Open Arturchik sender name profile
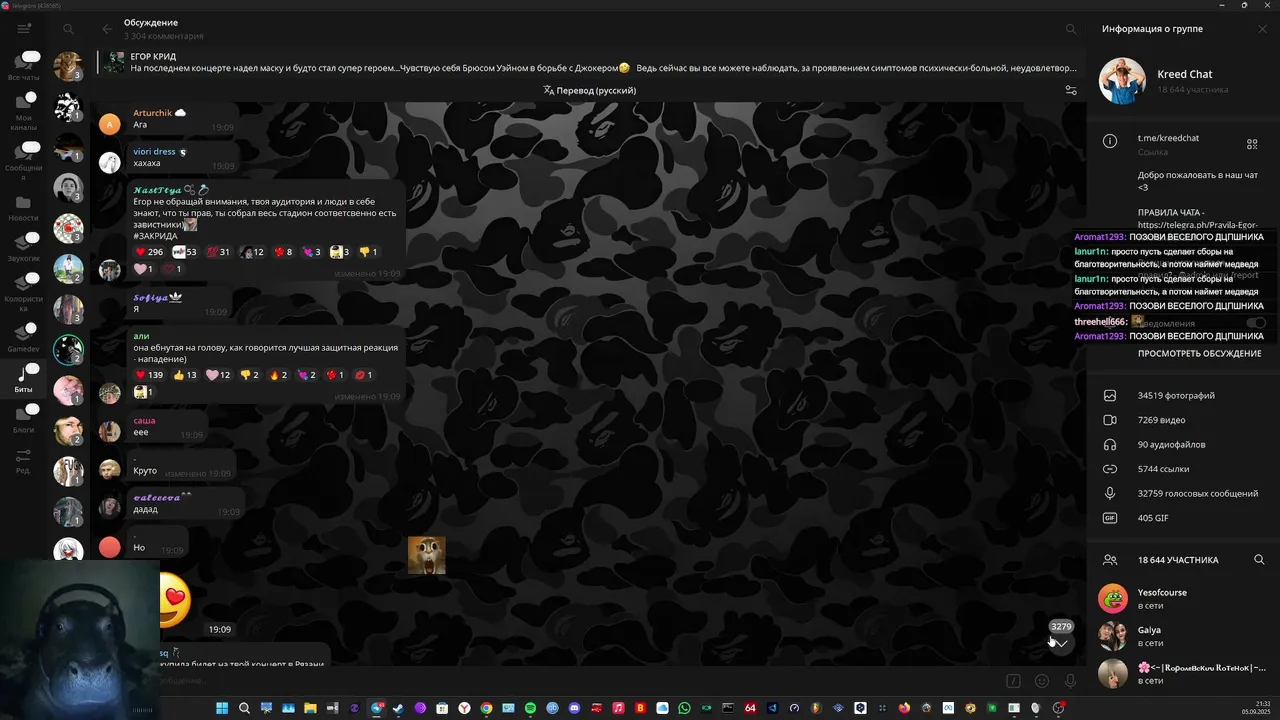Screen dimensions: 1280x720 (x=153, y=113)
